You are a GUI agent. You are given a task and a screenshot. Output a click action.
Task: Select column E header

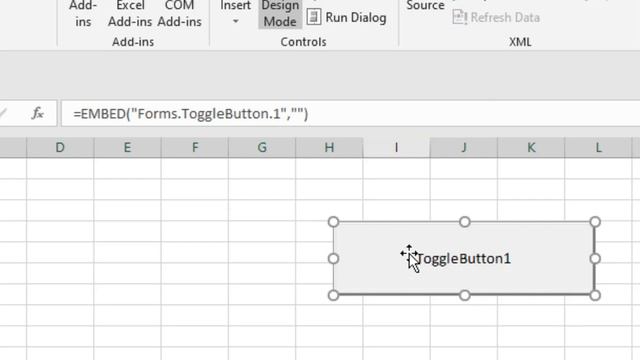[127, 147]
